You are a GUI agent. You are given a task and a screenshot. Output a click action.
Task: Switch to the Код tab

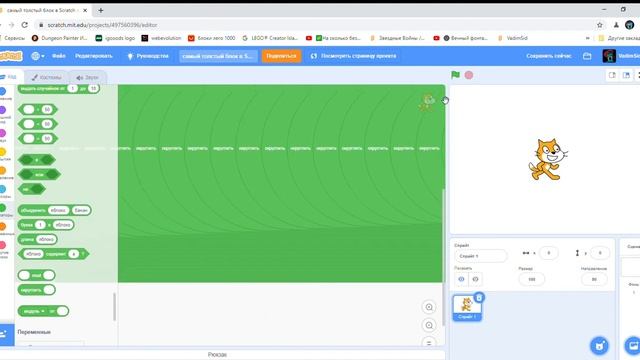pyautogui.click(x=9, y=77)
